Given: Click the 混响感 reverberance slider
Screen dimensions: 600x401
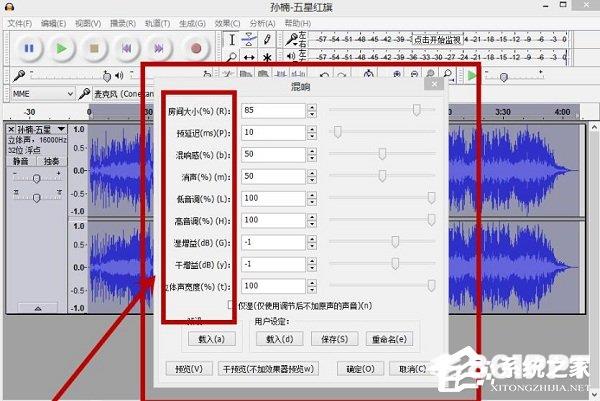Looking at the screenshot, I should [382, 153].
